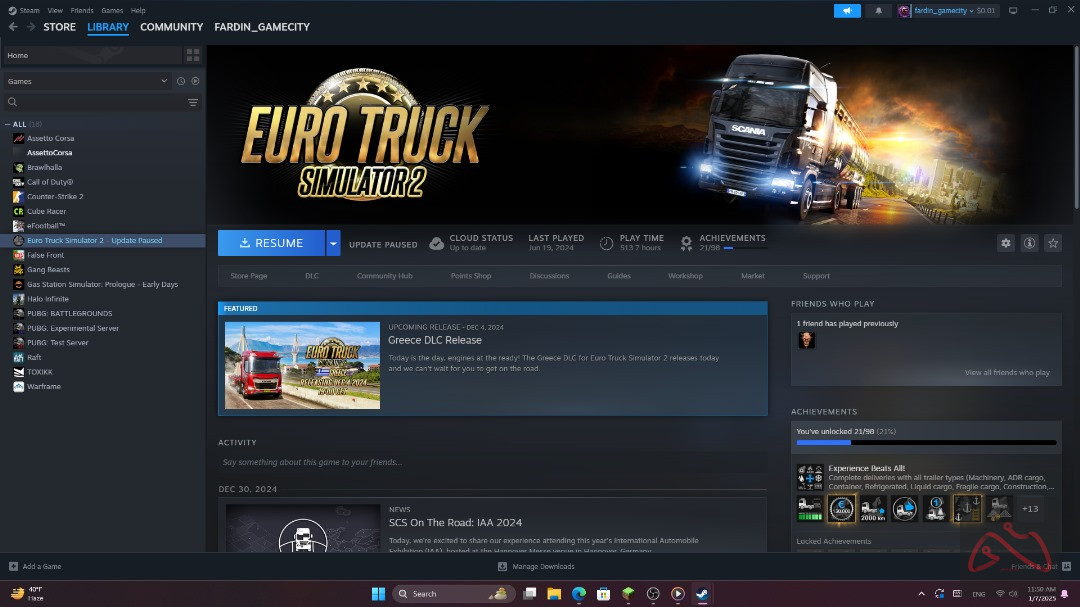The height and width of the screenshot is (607, 1080).
Task: Toggle favorite star for Euro Truck Simulator 2
Action: 1053,243
